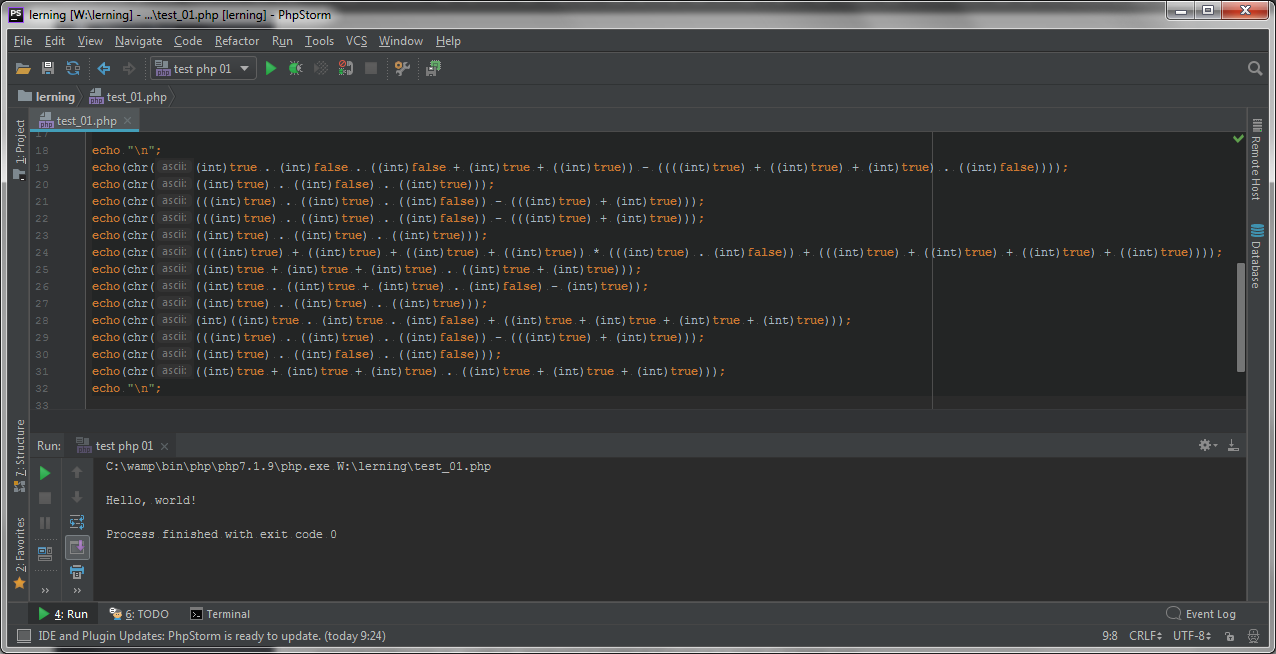
Task: Navigate back with the blue arrow icon
Action: point(103,69)
